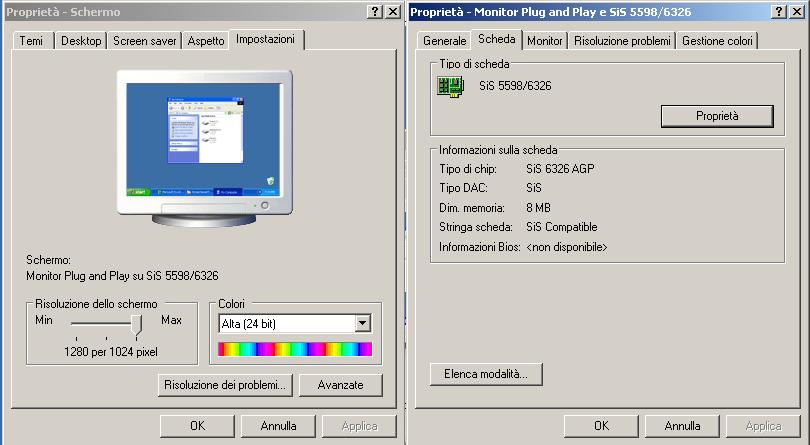
Task: Click the screen resolution slider handle
Action: [x=136, y=325]
